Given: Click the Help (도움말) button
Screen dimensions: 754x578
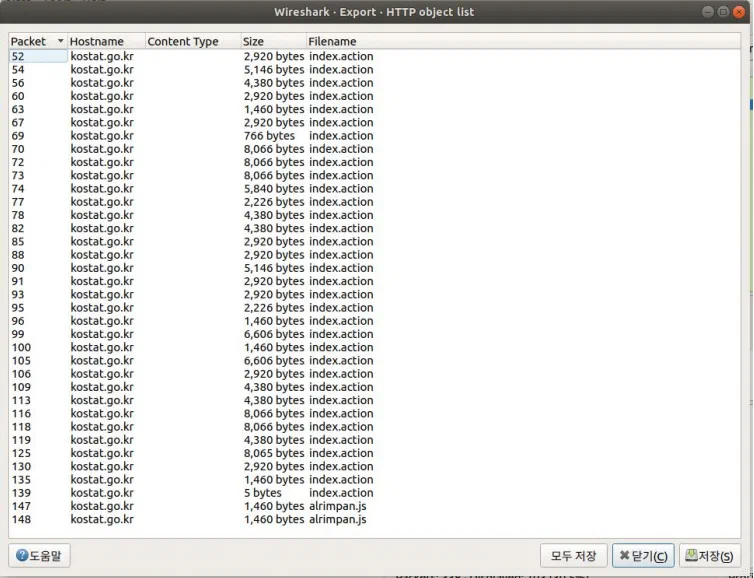Looking at the screenshot, I should pyautogui.click(x=39, y=555).
